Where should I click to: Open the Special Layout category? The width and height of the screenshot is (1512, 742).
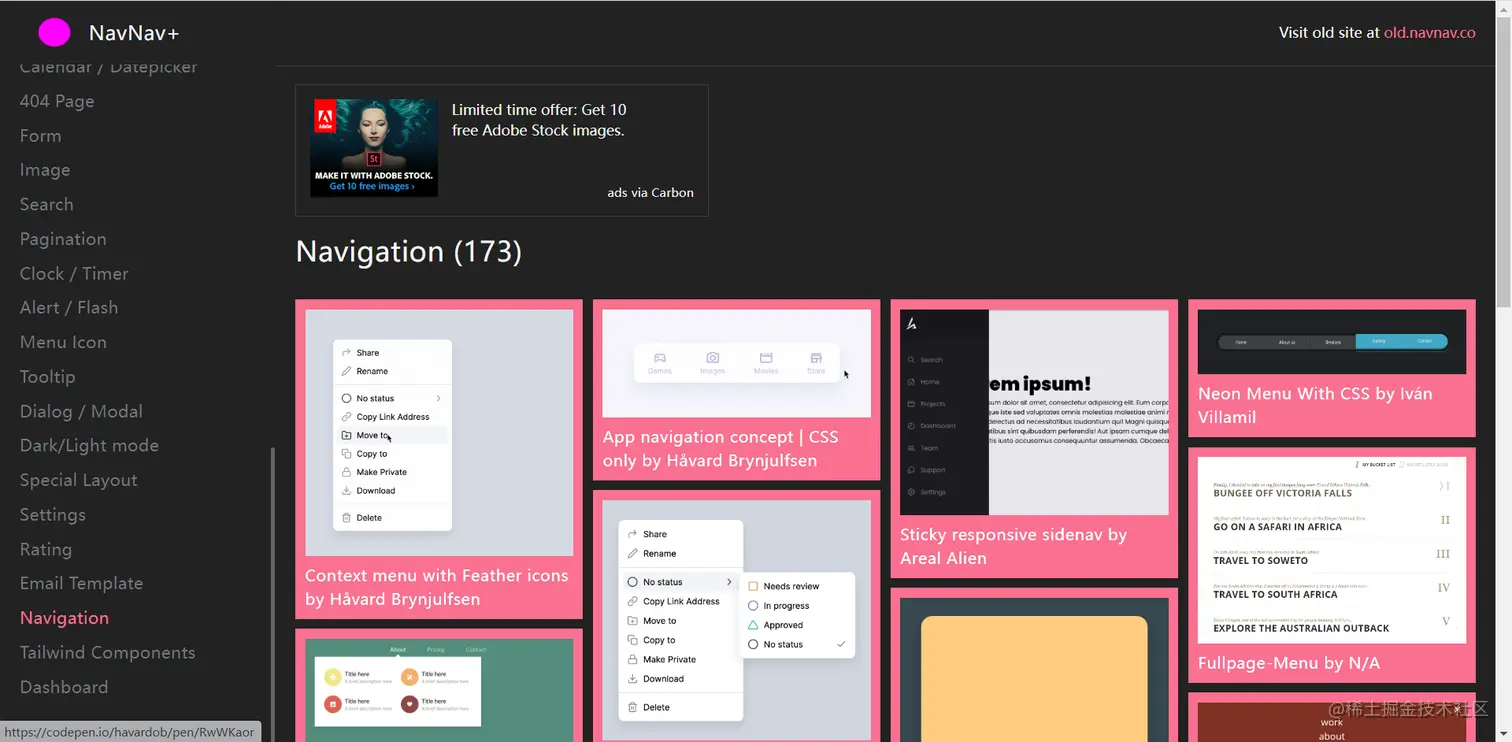pos(79,480)
